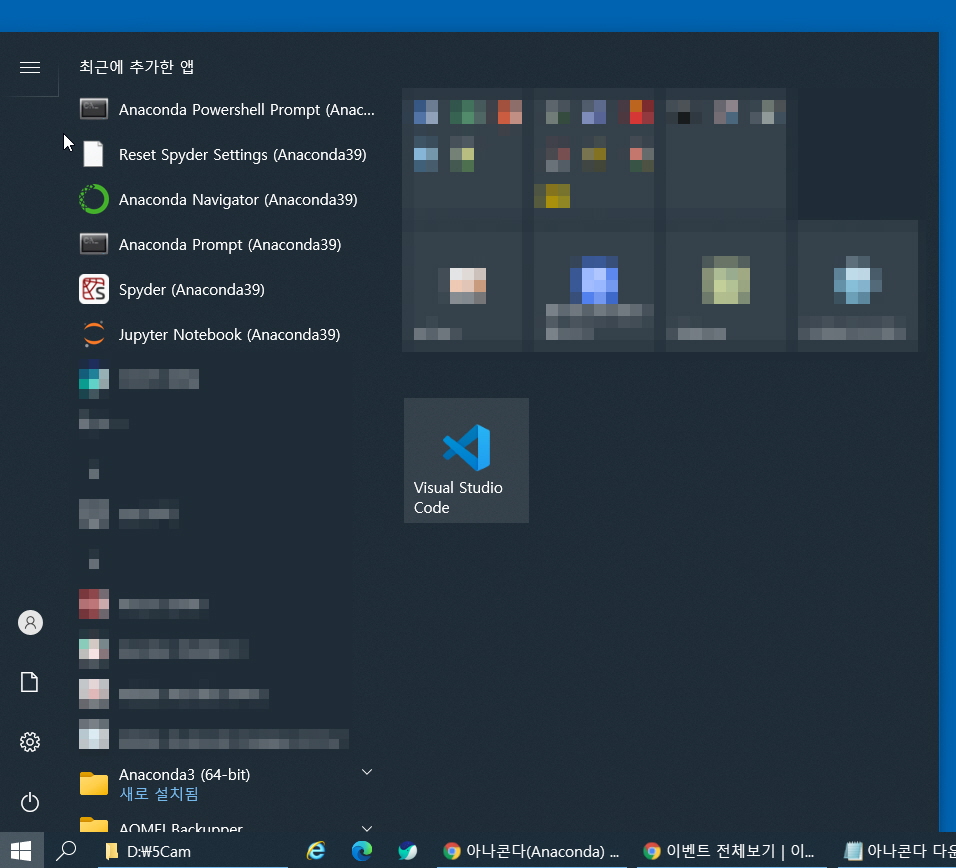Launch Anaconda Navigator green ring icon

[x=94, y=199]
